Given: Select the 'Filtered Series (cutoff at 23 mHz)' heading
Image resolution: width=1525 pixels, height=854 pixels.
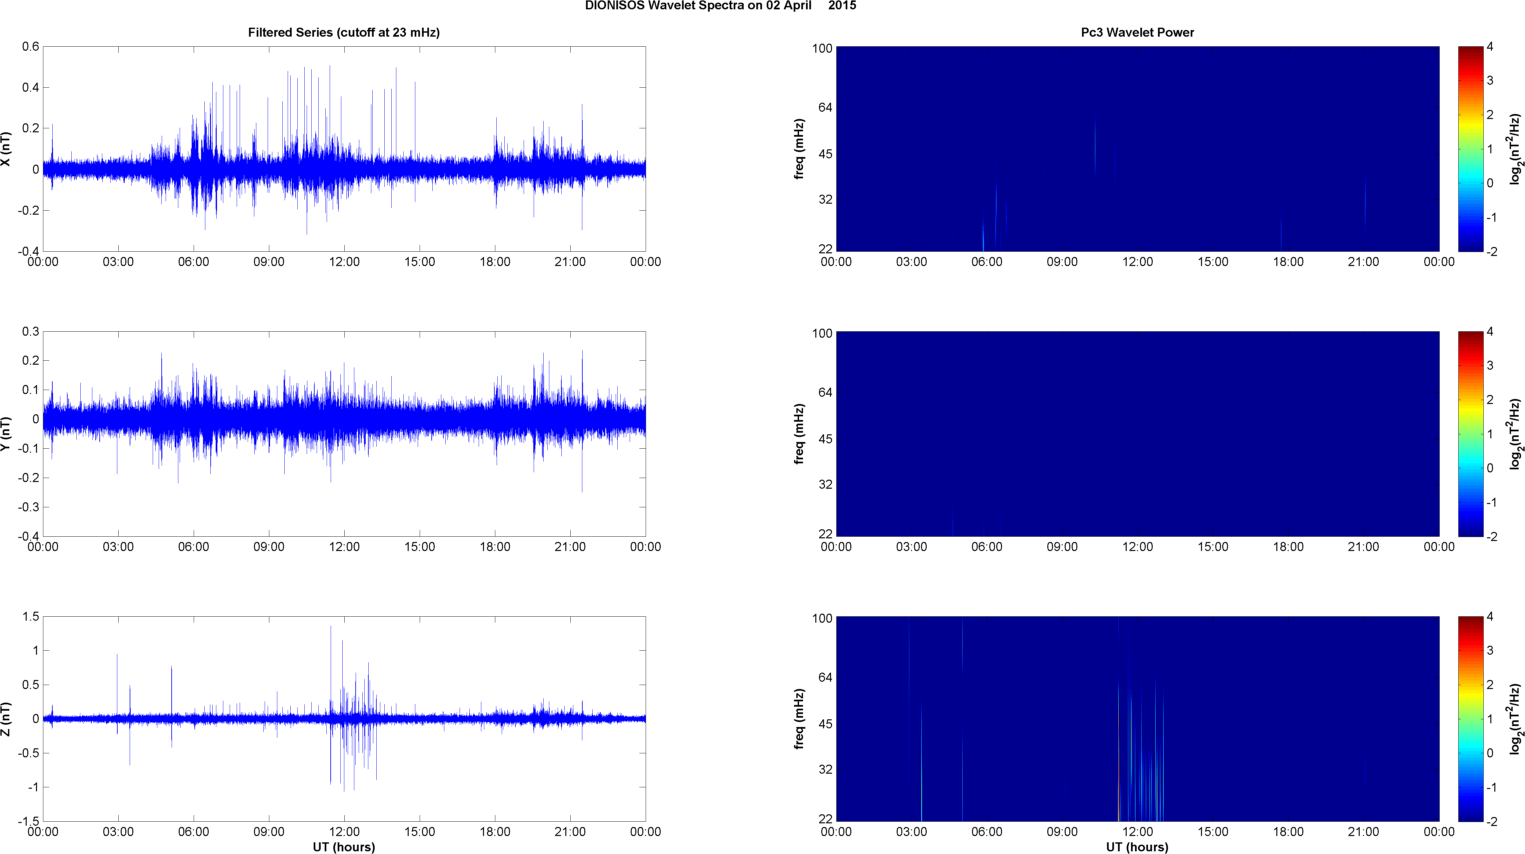Looking at the screenshot, I should (x=344, y=32).
